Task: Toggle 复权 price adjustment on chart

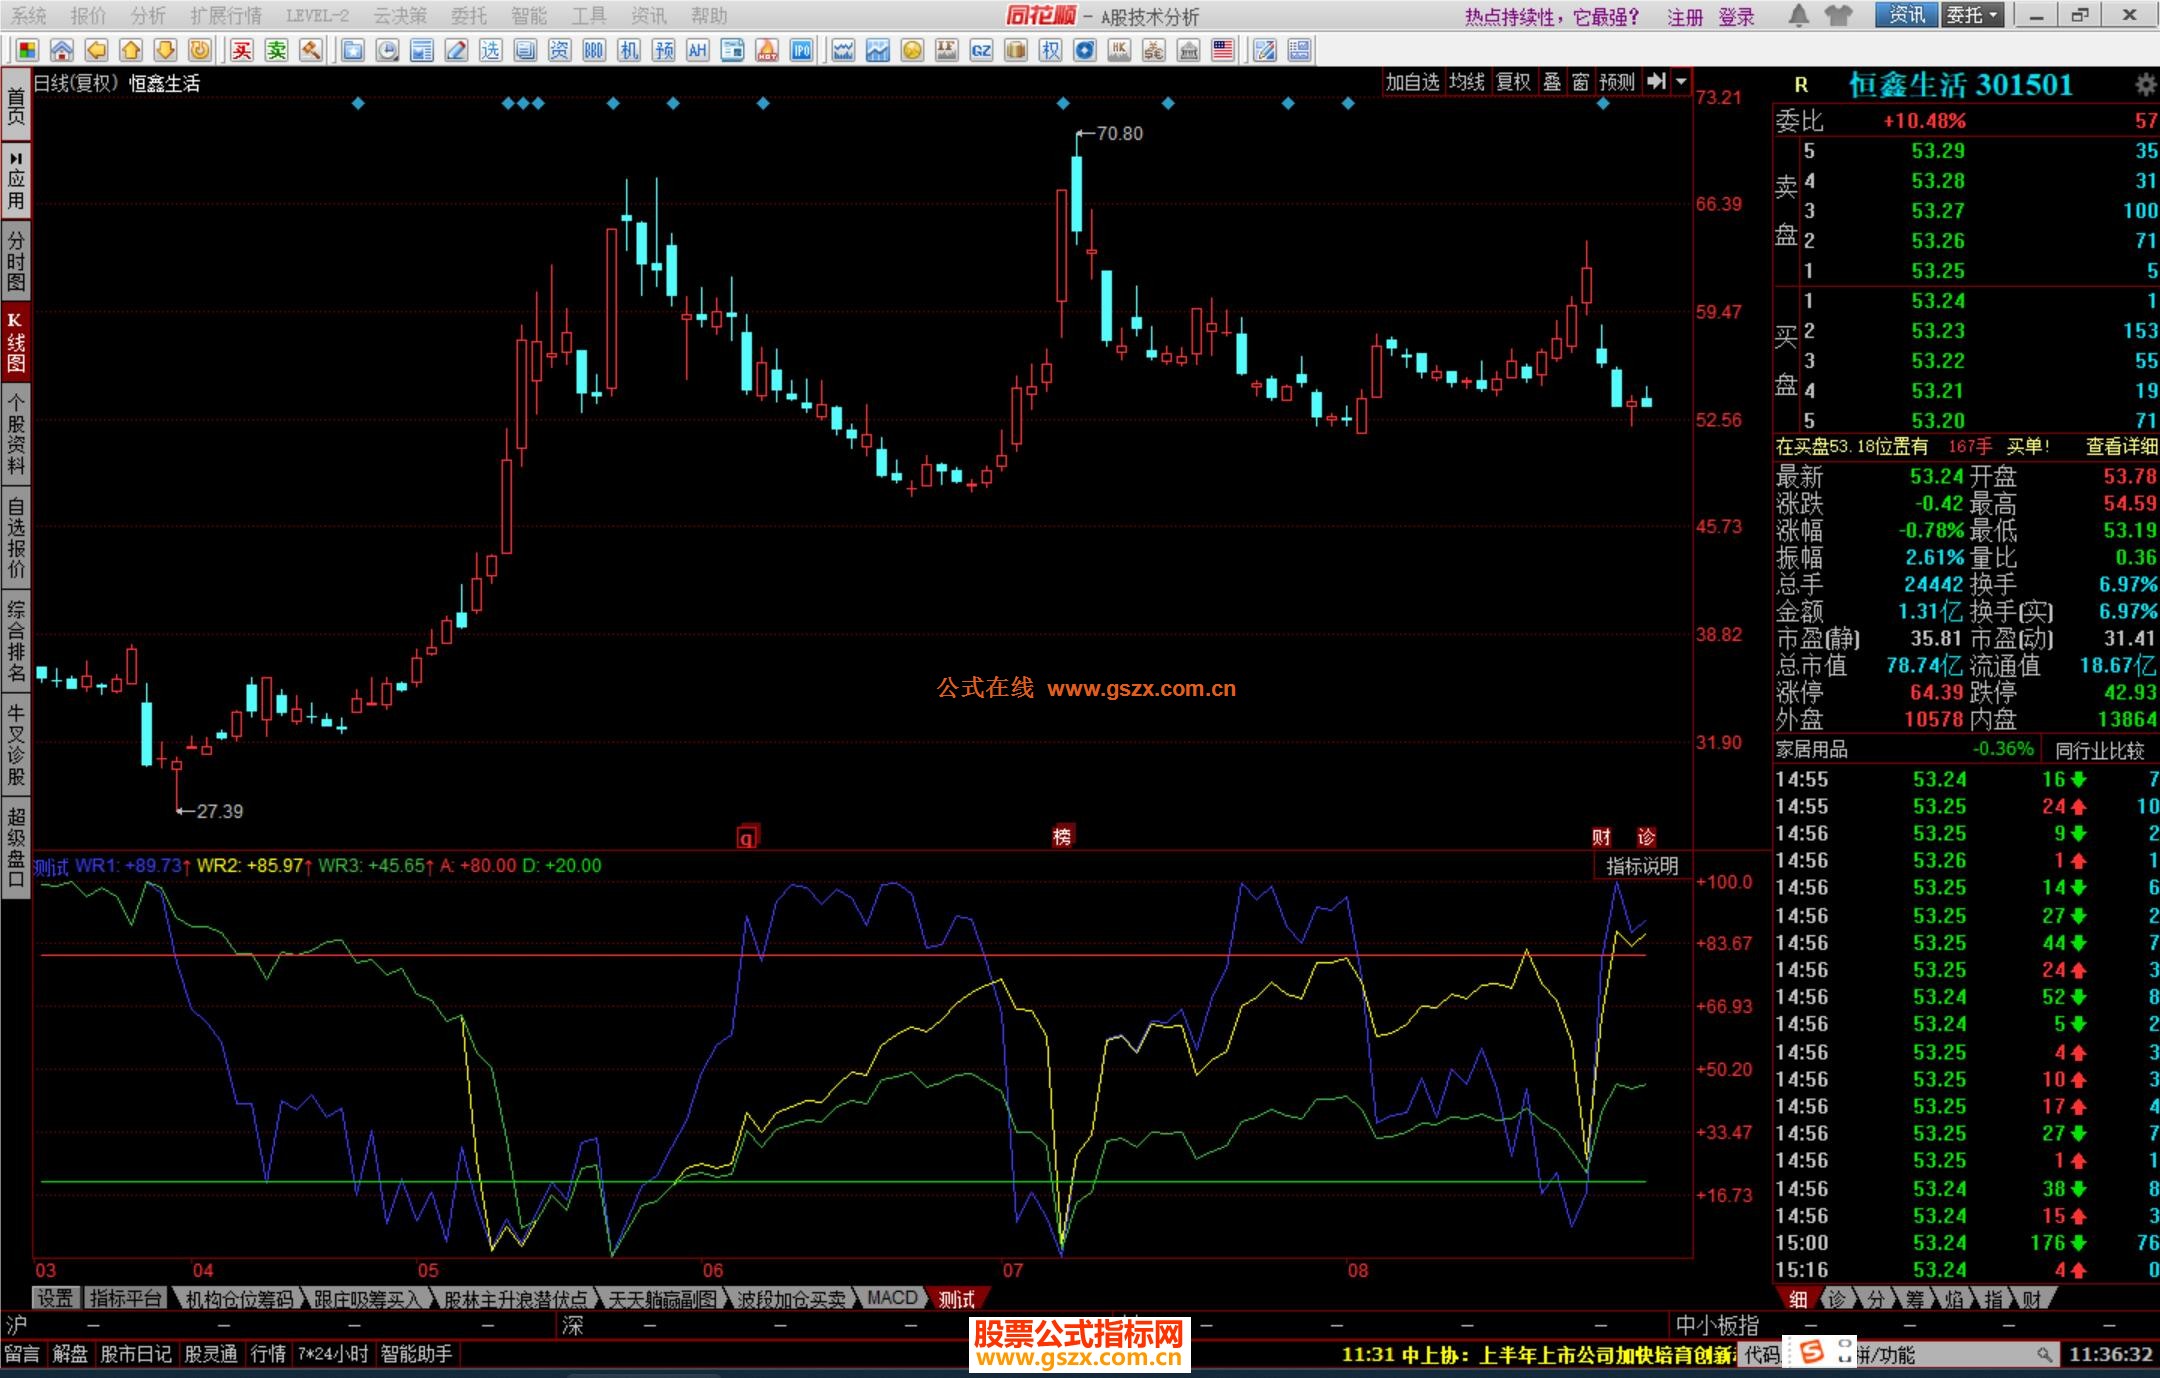Action: (1513, 82)
